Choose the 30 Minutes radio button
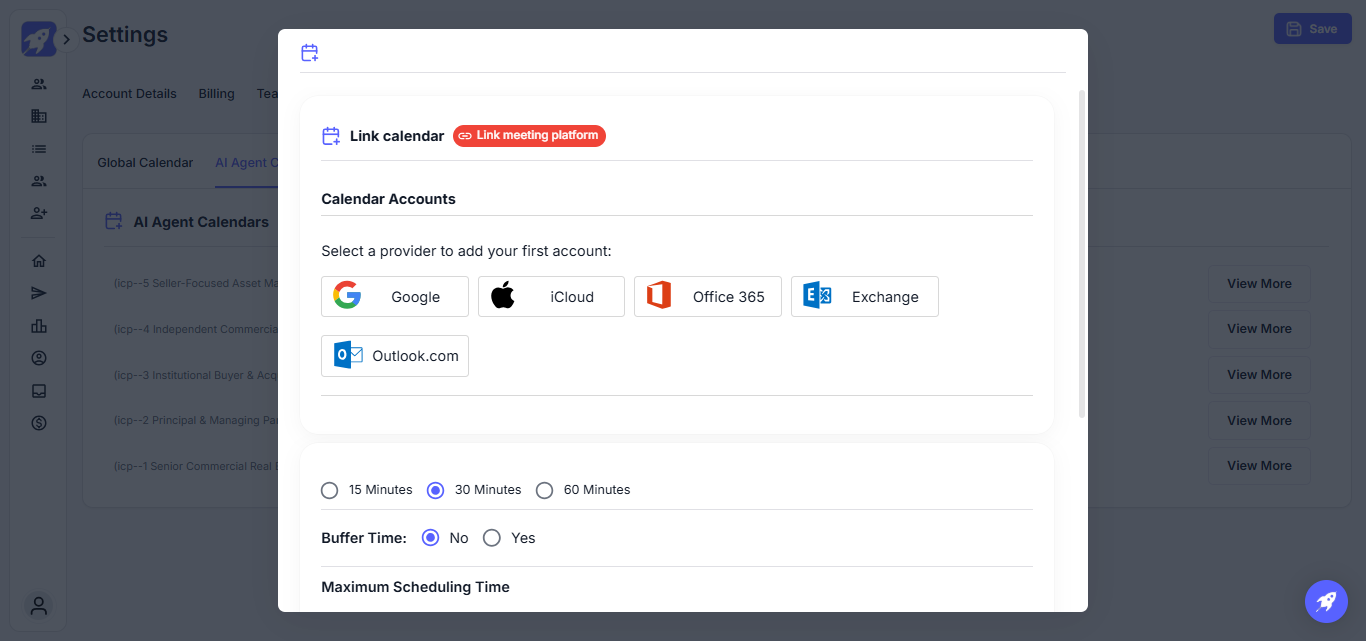The width and height of the screenshot is (1366, 641). pos(436,490)
